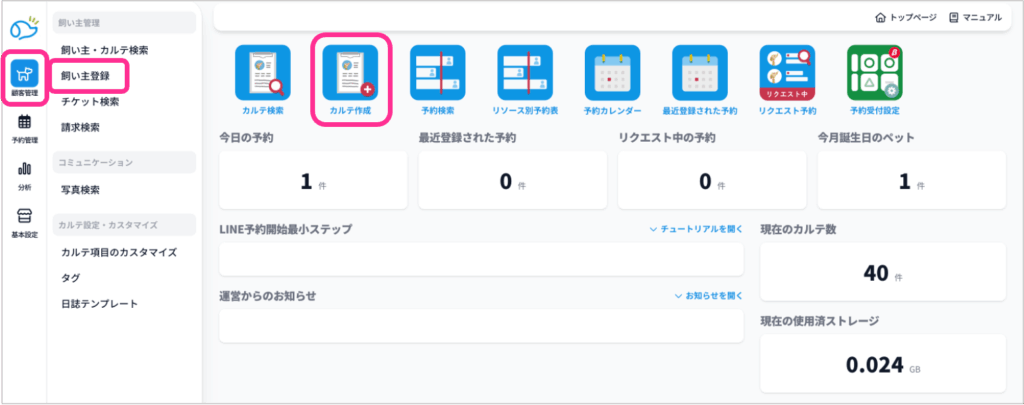Switch to 予約管理 in the sidebar
Viewport: 1024px width, 405px height.
click(25, 130)
